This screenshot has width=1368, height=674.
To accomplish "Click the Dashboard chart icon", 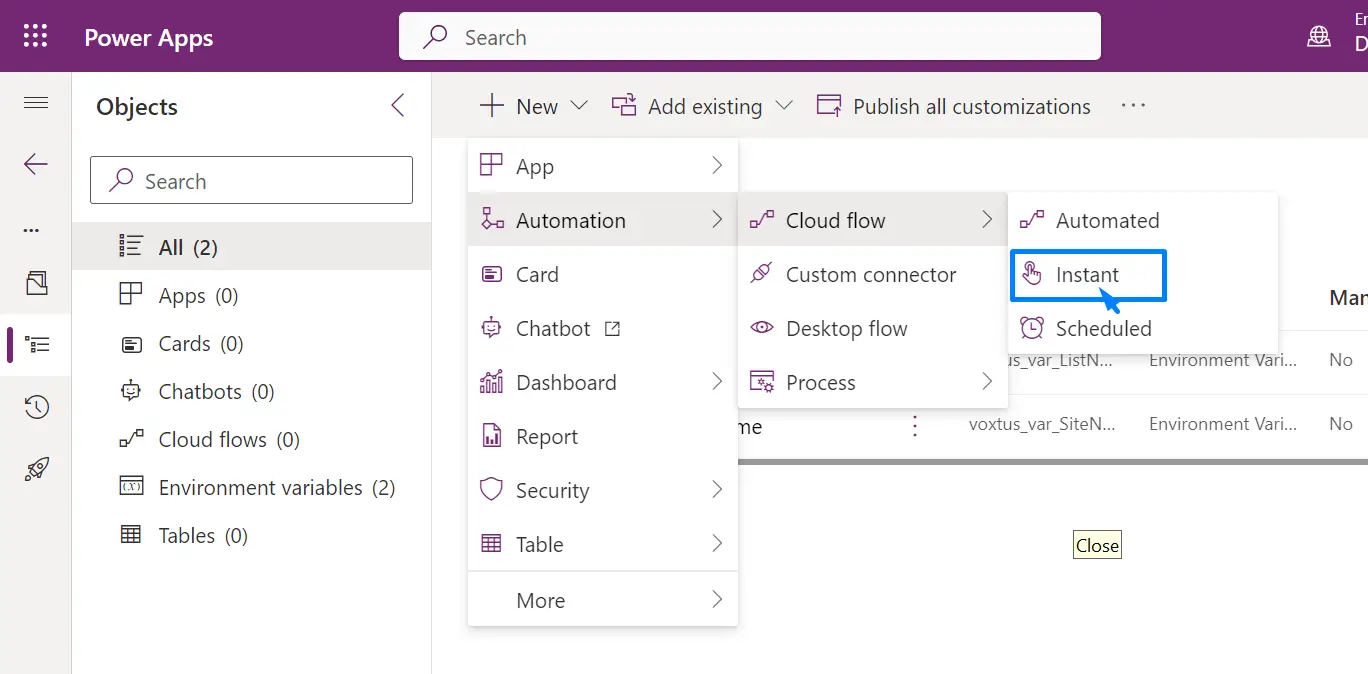I will (x=491, y=381).
